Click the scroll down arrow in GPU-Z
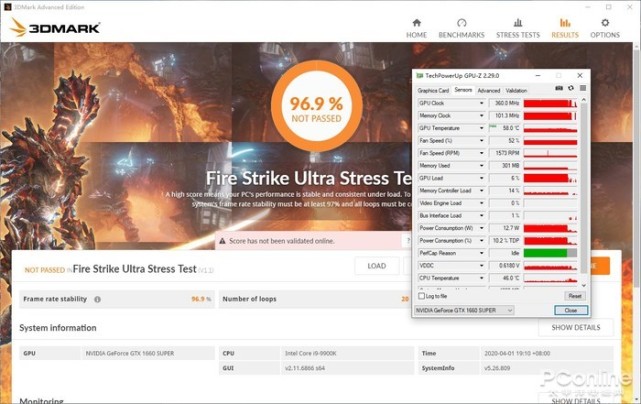Viewport: 641px width, 404px height. 583,285
